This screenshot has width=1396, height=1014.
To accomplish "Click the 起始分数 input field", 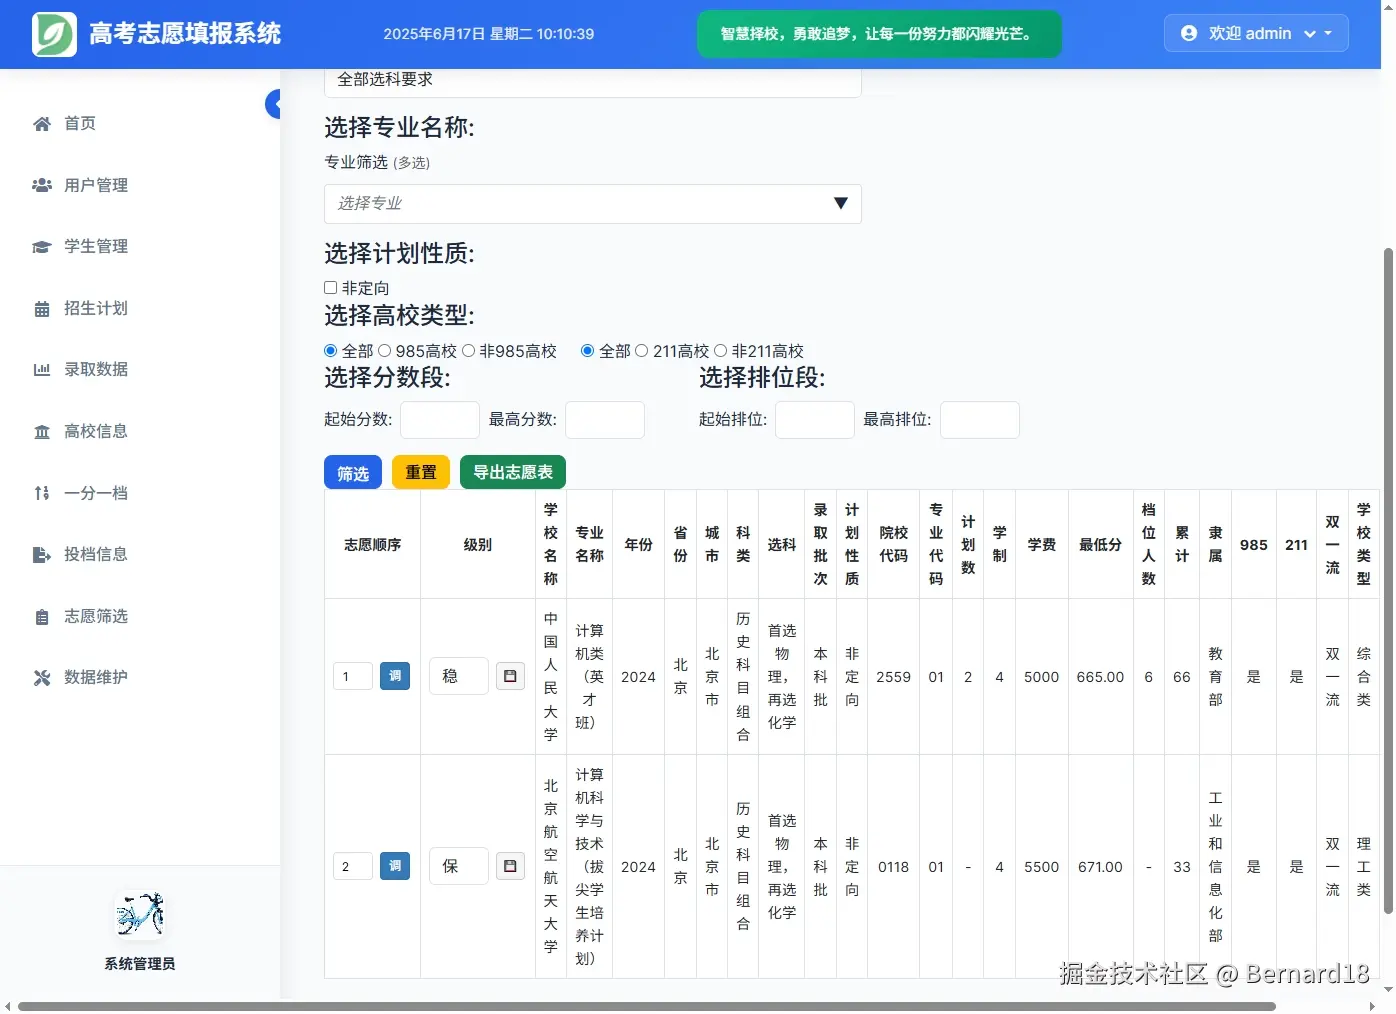I will [x=440, y=420].
